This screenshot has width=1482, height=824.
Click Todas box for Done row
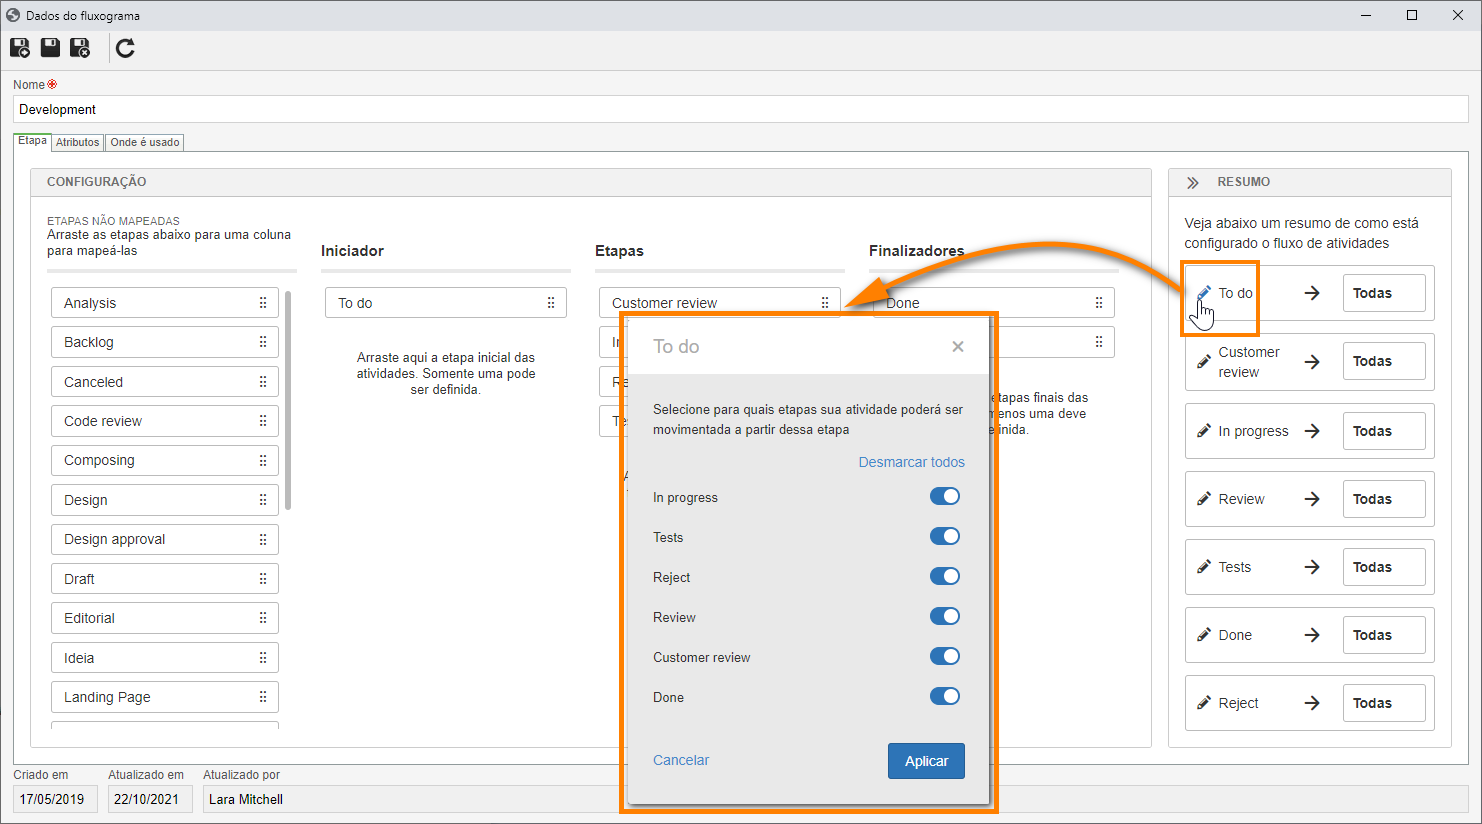coord(1384,635)
